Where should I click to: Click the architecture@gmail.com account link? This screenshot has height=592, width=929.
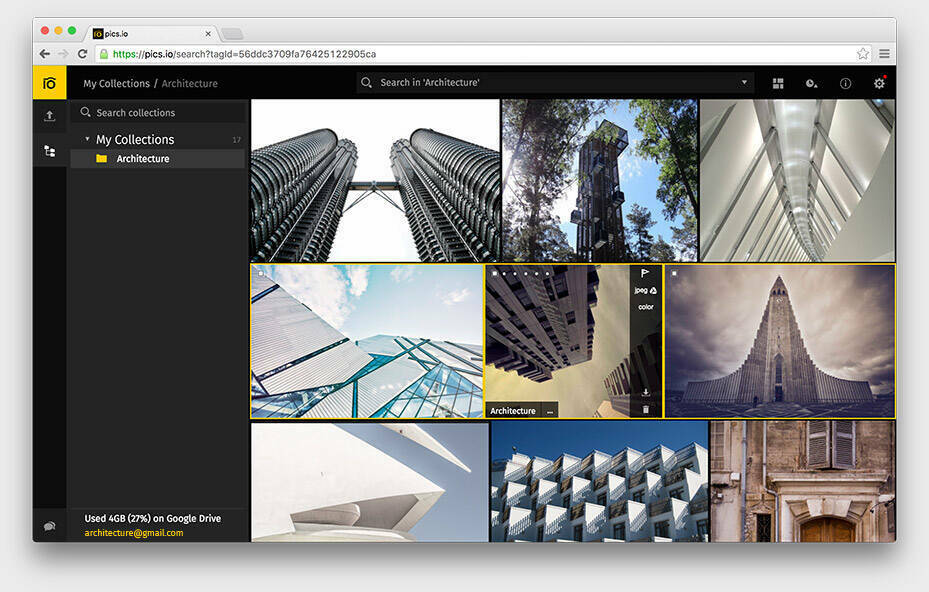tap(134, 533)
